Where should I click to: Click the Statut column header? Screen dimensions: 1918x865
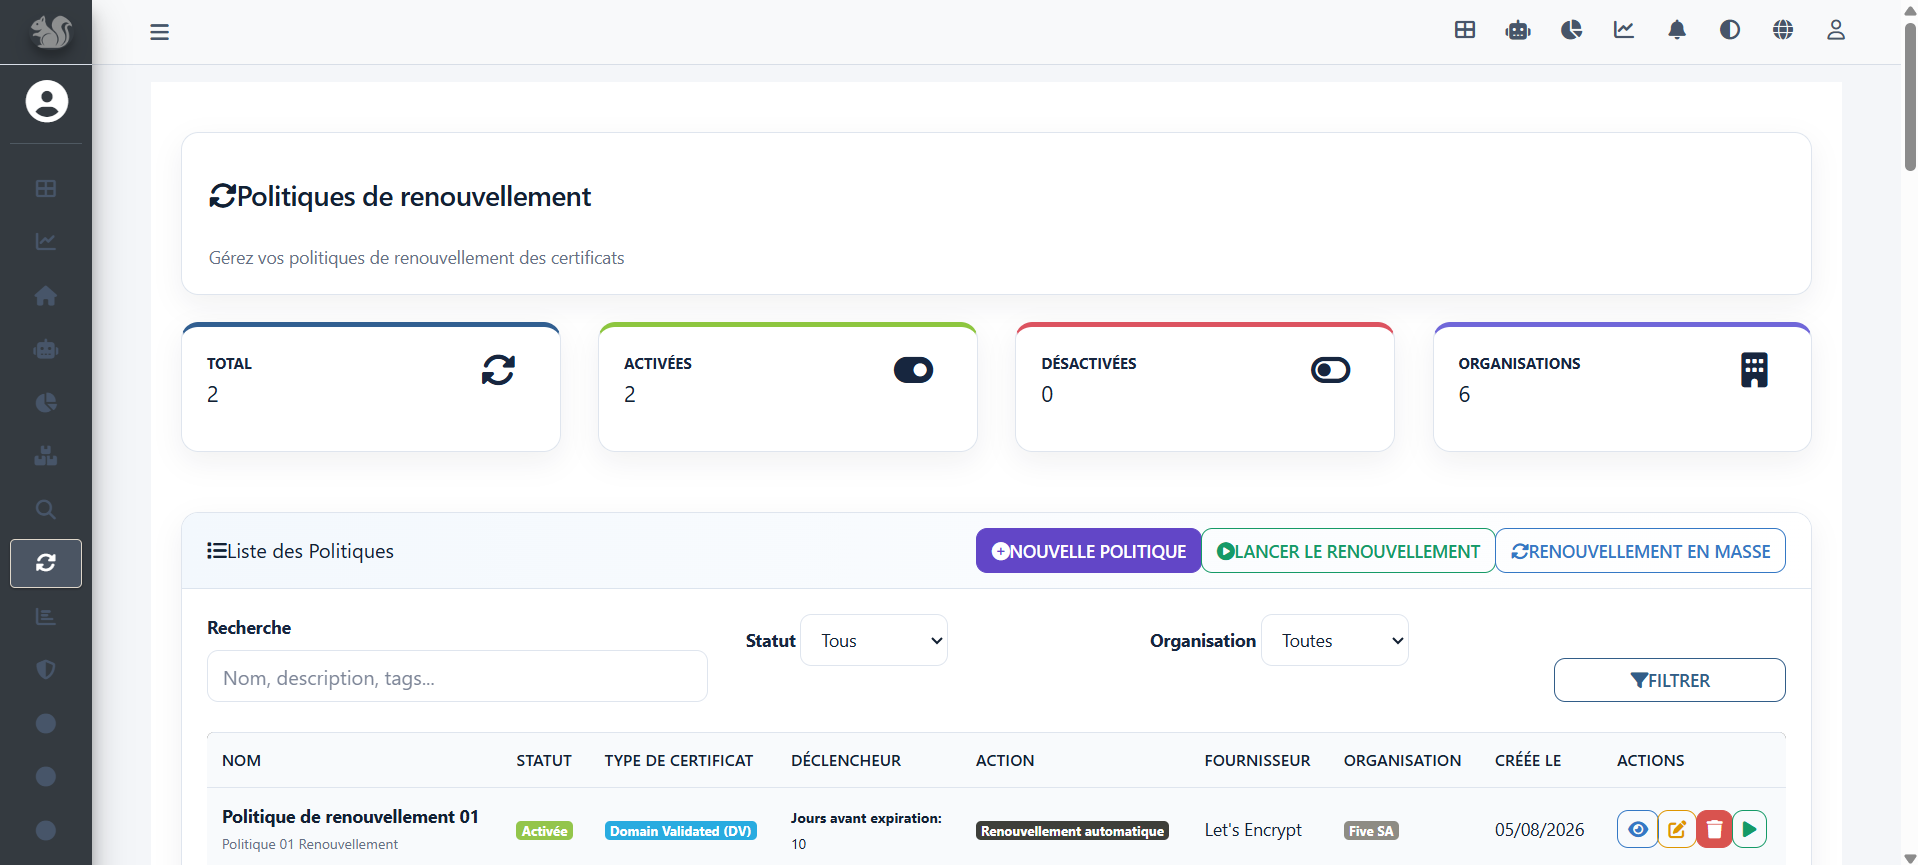coord(544,761)
